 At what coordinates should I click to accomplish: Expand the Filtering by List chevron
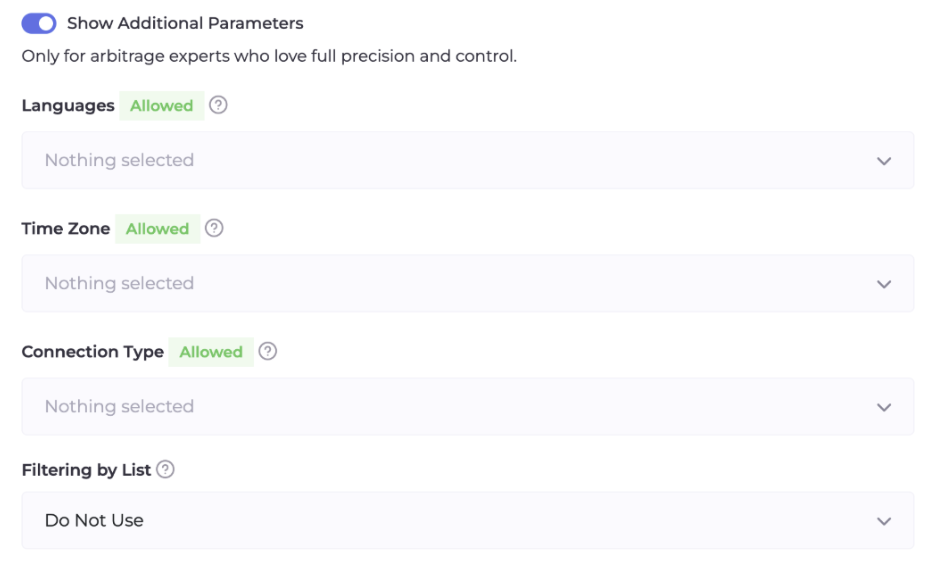pyautogui.click(x=883, y=521)
